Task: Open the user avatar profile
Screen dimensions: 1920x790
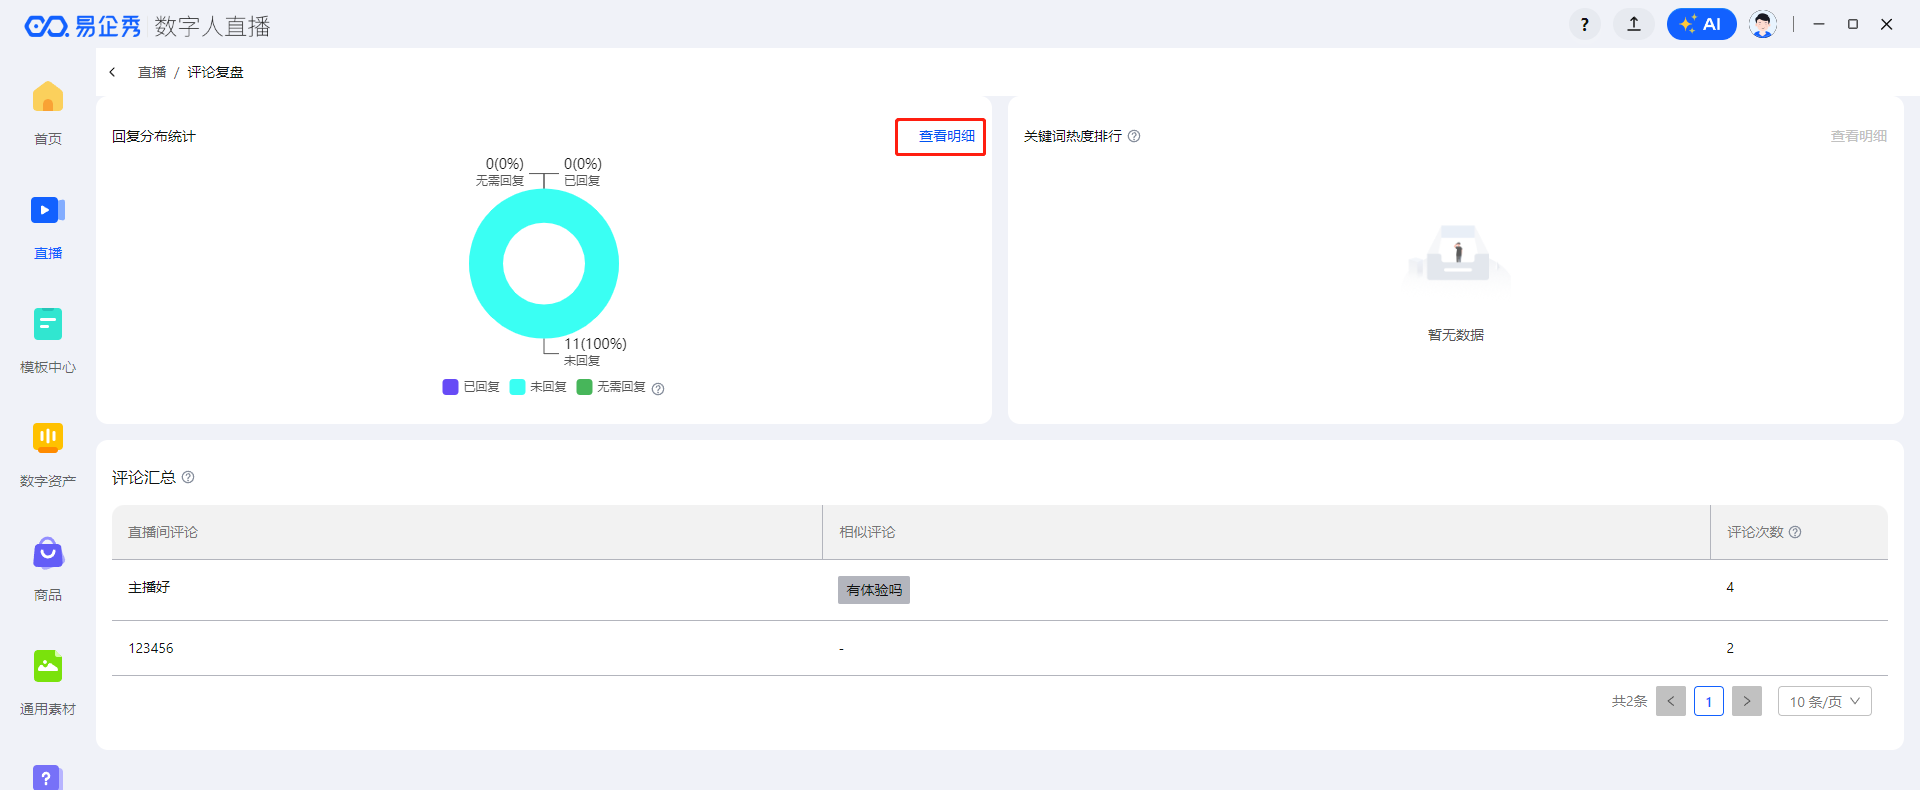Action: [1763, 24]
